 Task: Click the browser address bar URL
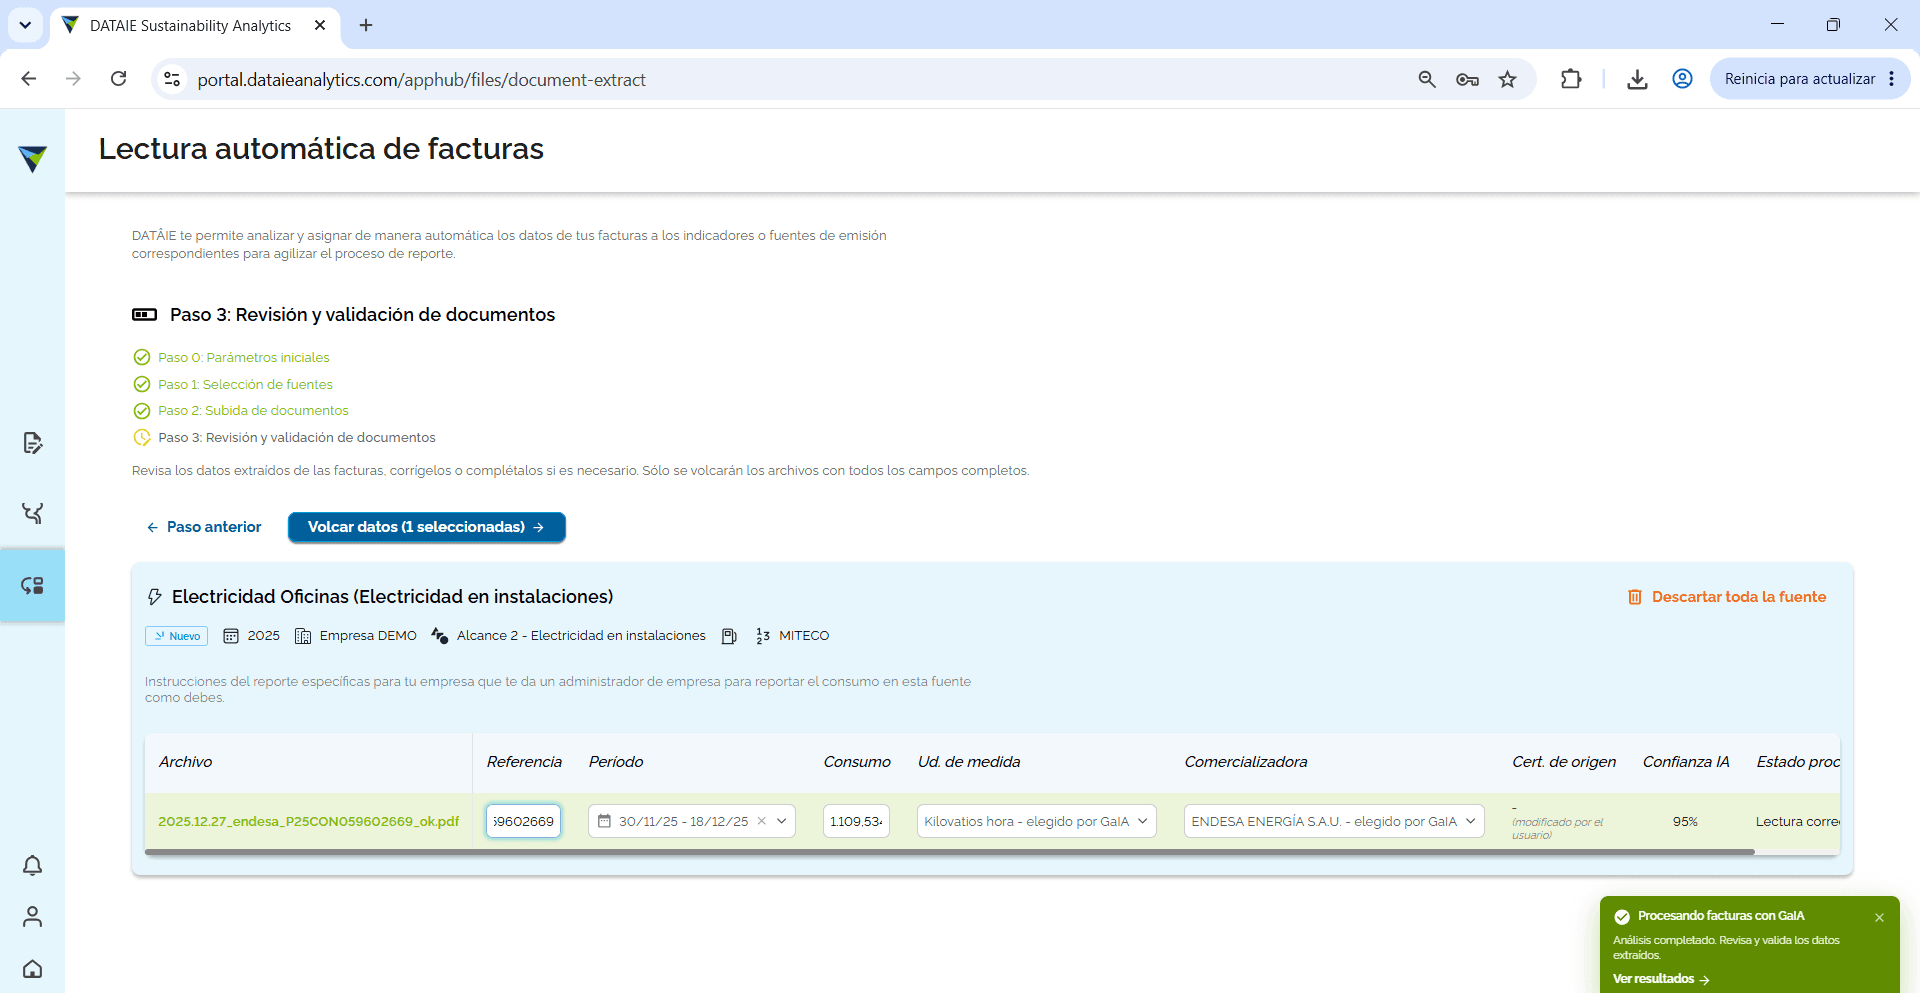click(421, 79)
